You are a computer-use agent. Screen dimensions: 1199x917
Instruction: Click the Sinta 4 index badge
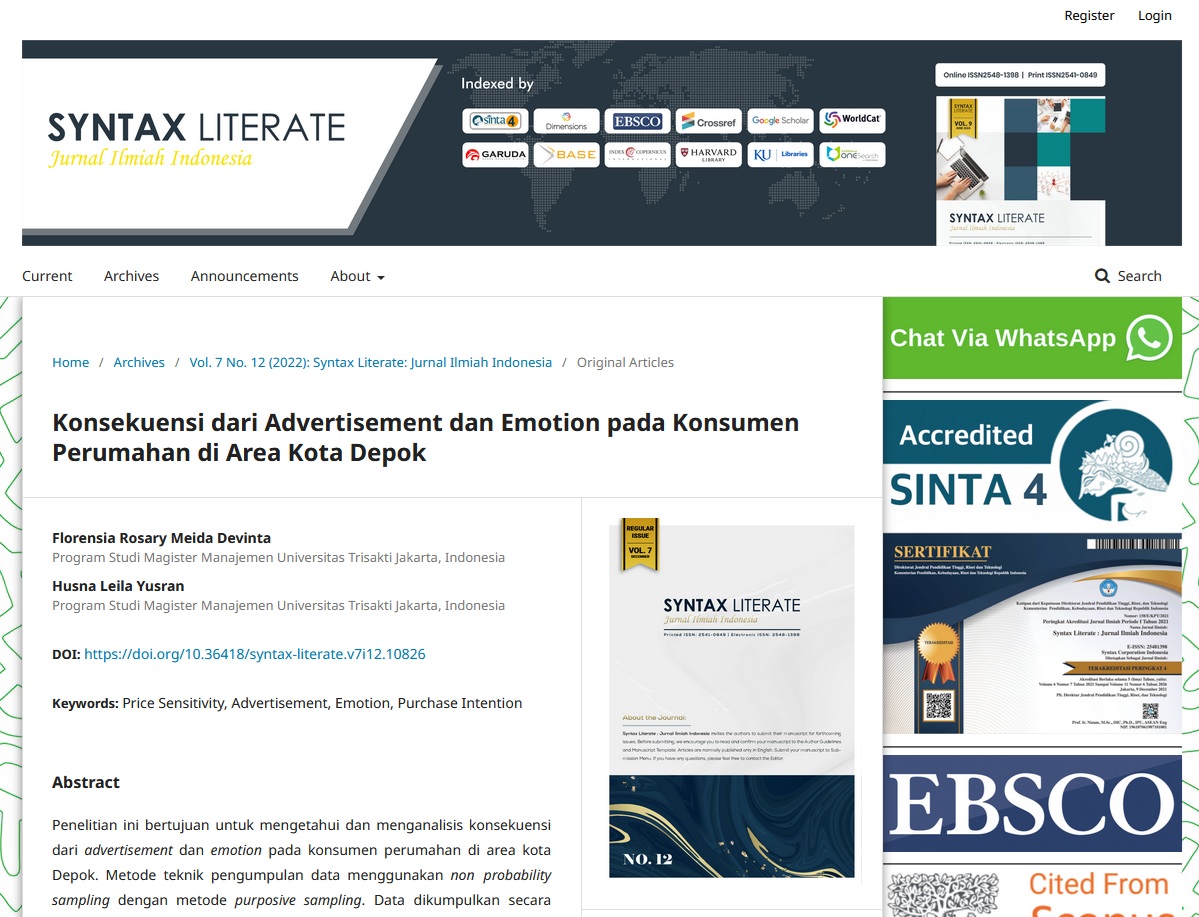point(495,121)
